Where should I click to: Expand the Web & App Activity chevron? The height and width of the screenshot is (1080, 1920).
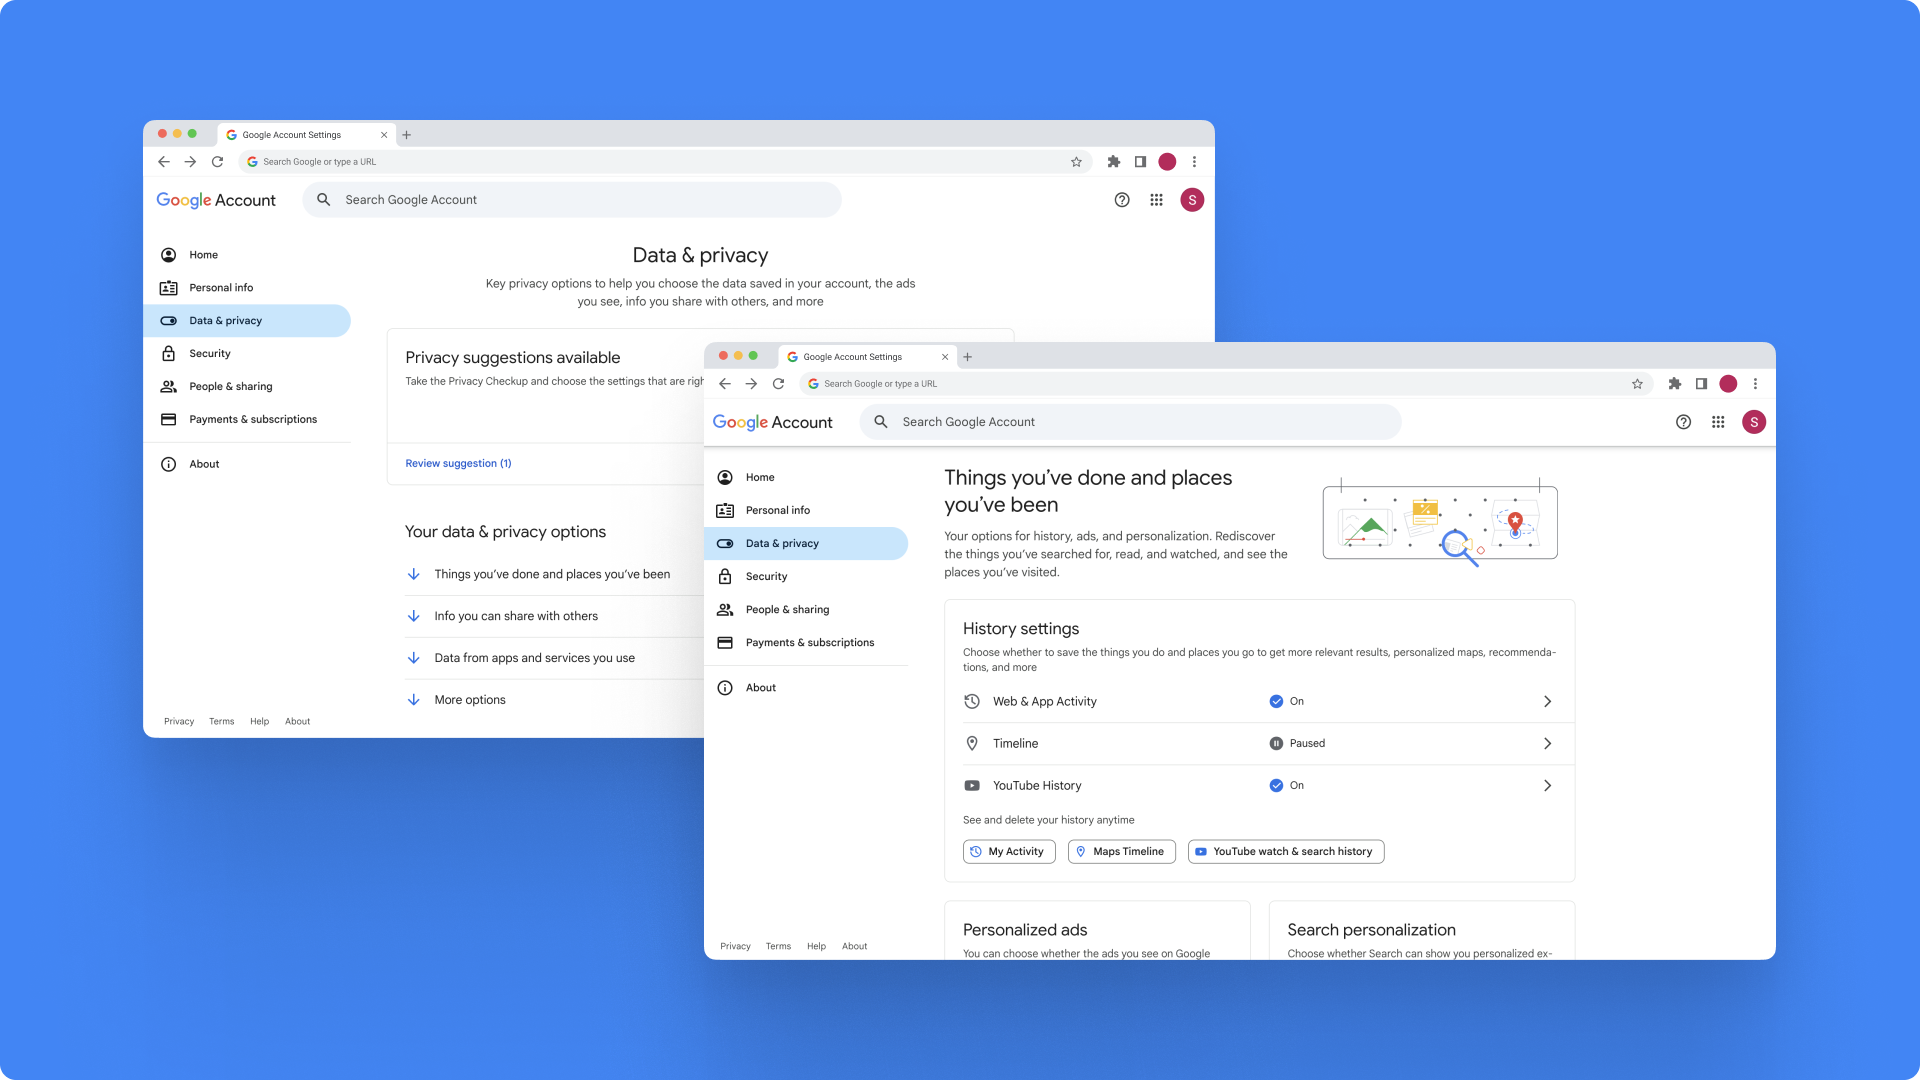1547,702
